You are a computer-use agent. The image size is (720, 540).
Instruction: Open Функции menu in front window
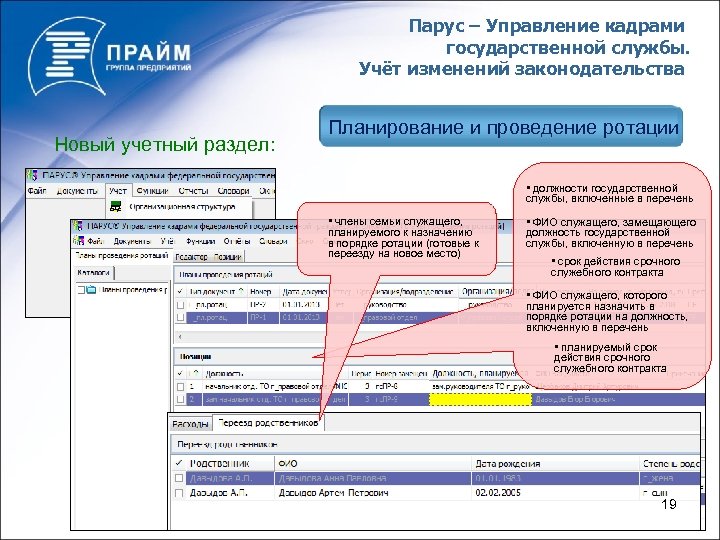pos(201,241)
